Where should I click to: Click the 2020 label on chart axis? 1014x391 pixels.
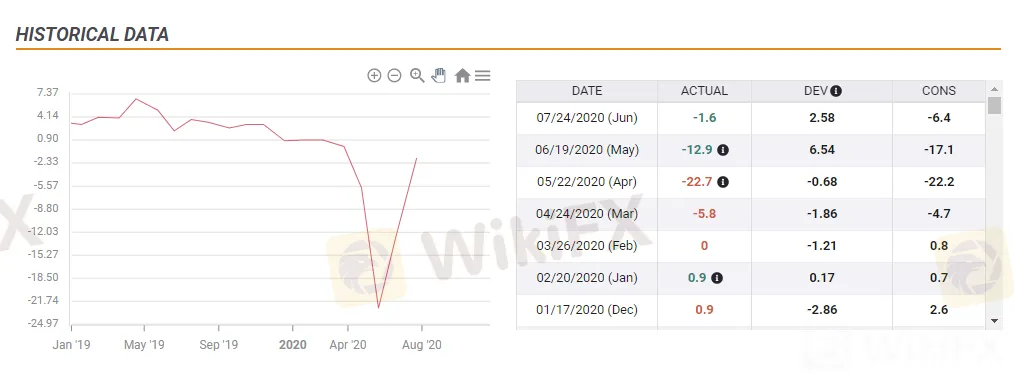click(x=293, y=345)
